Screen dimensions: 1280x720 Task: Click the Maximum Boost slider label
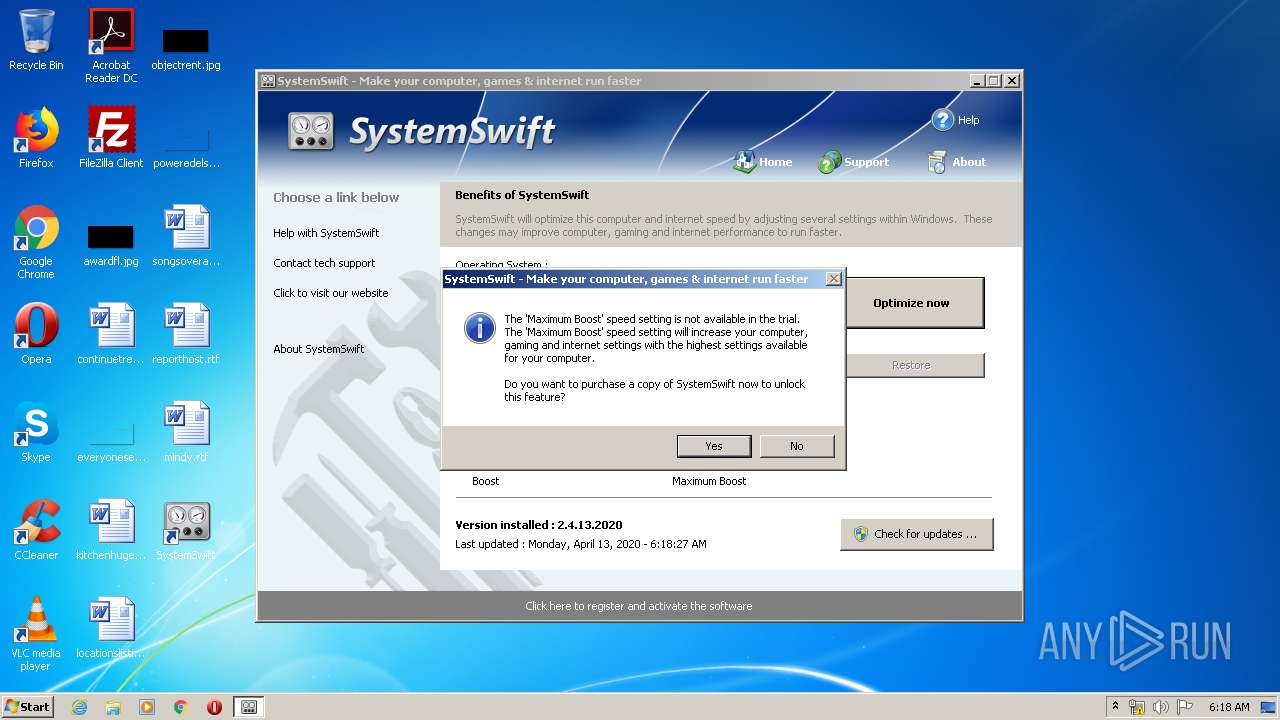[709, 481]
